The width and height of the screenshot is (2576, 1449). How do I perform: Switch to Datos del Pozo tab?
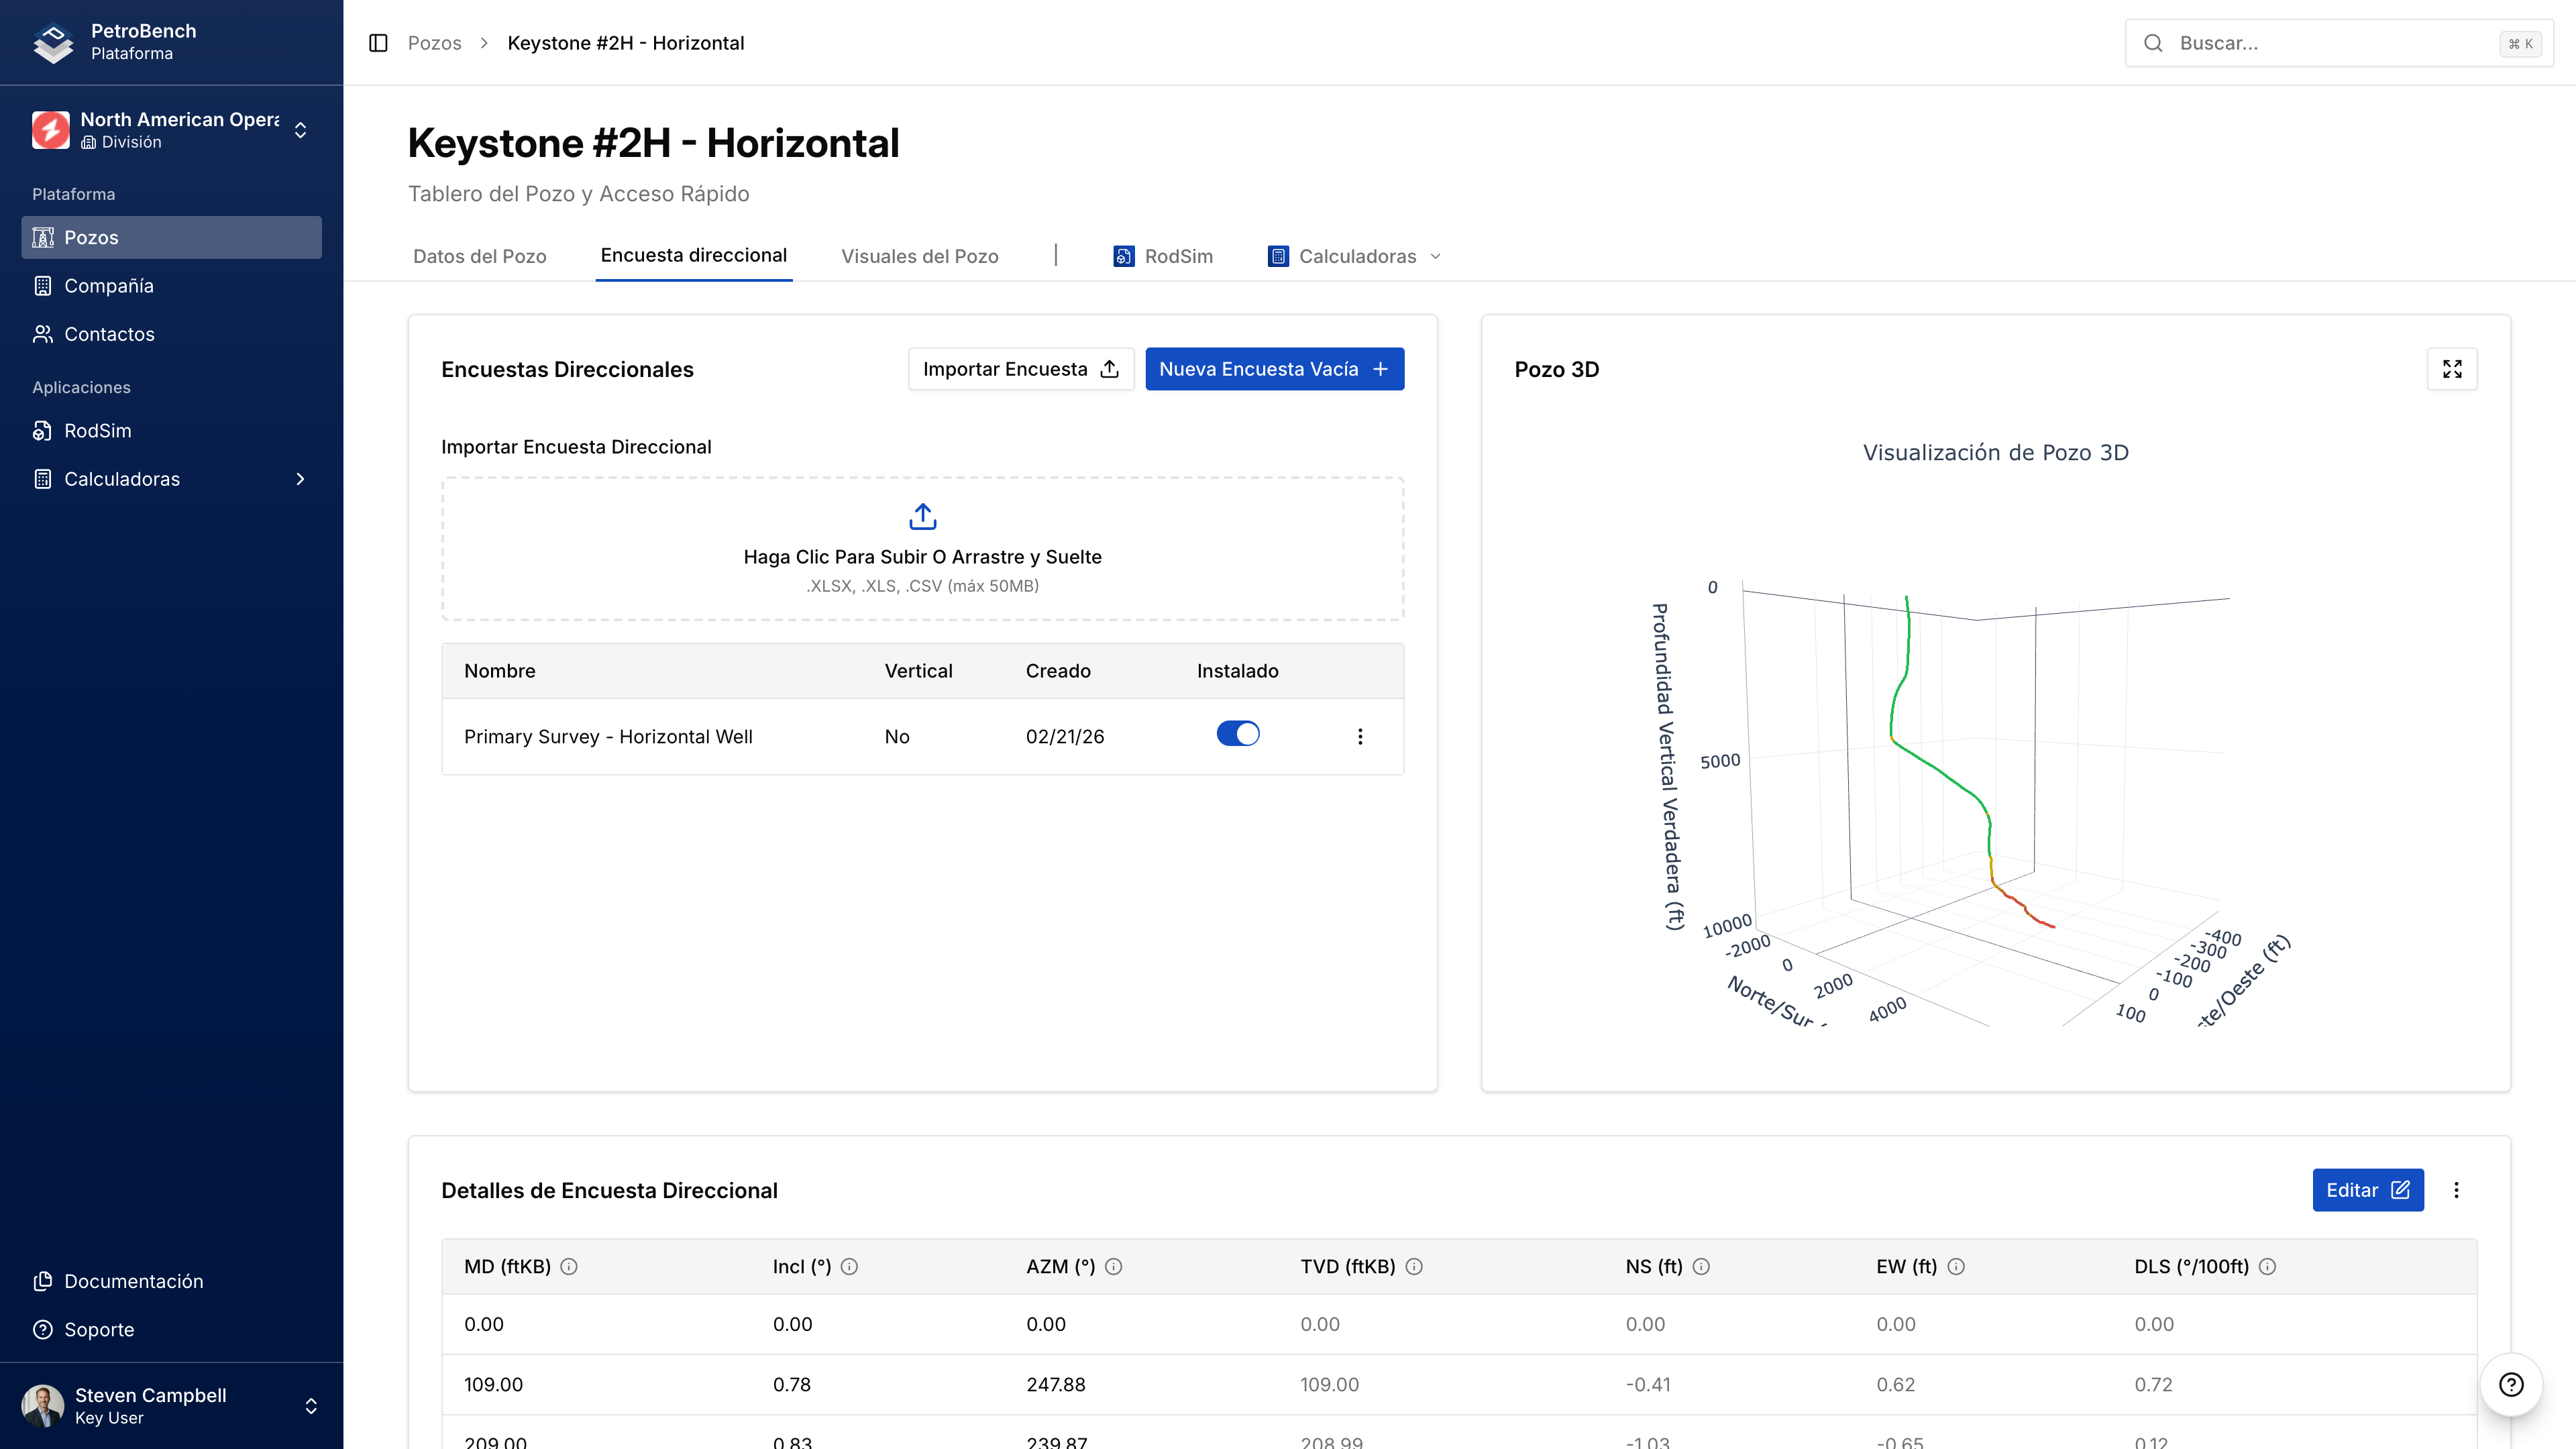click(479, 257)
